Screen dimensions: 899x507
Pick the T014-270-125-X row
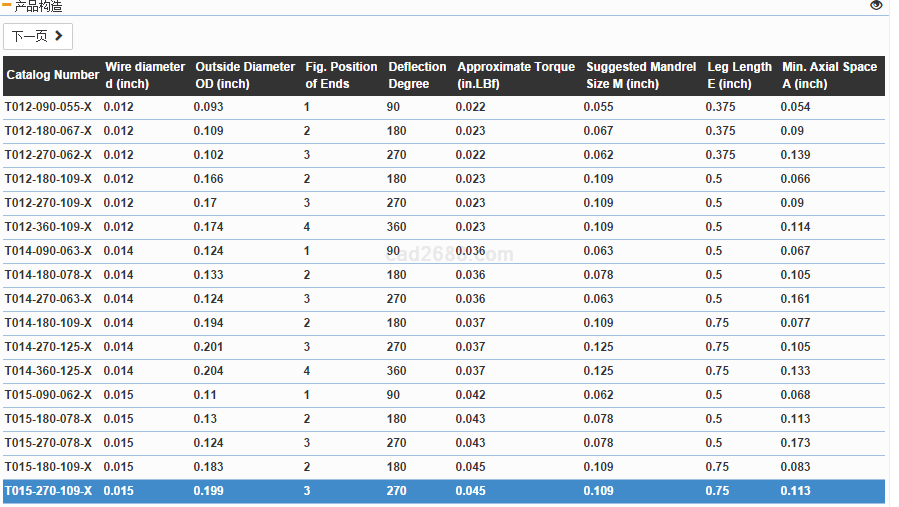(x=48, y=347)
